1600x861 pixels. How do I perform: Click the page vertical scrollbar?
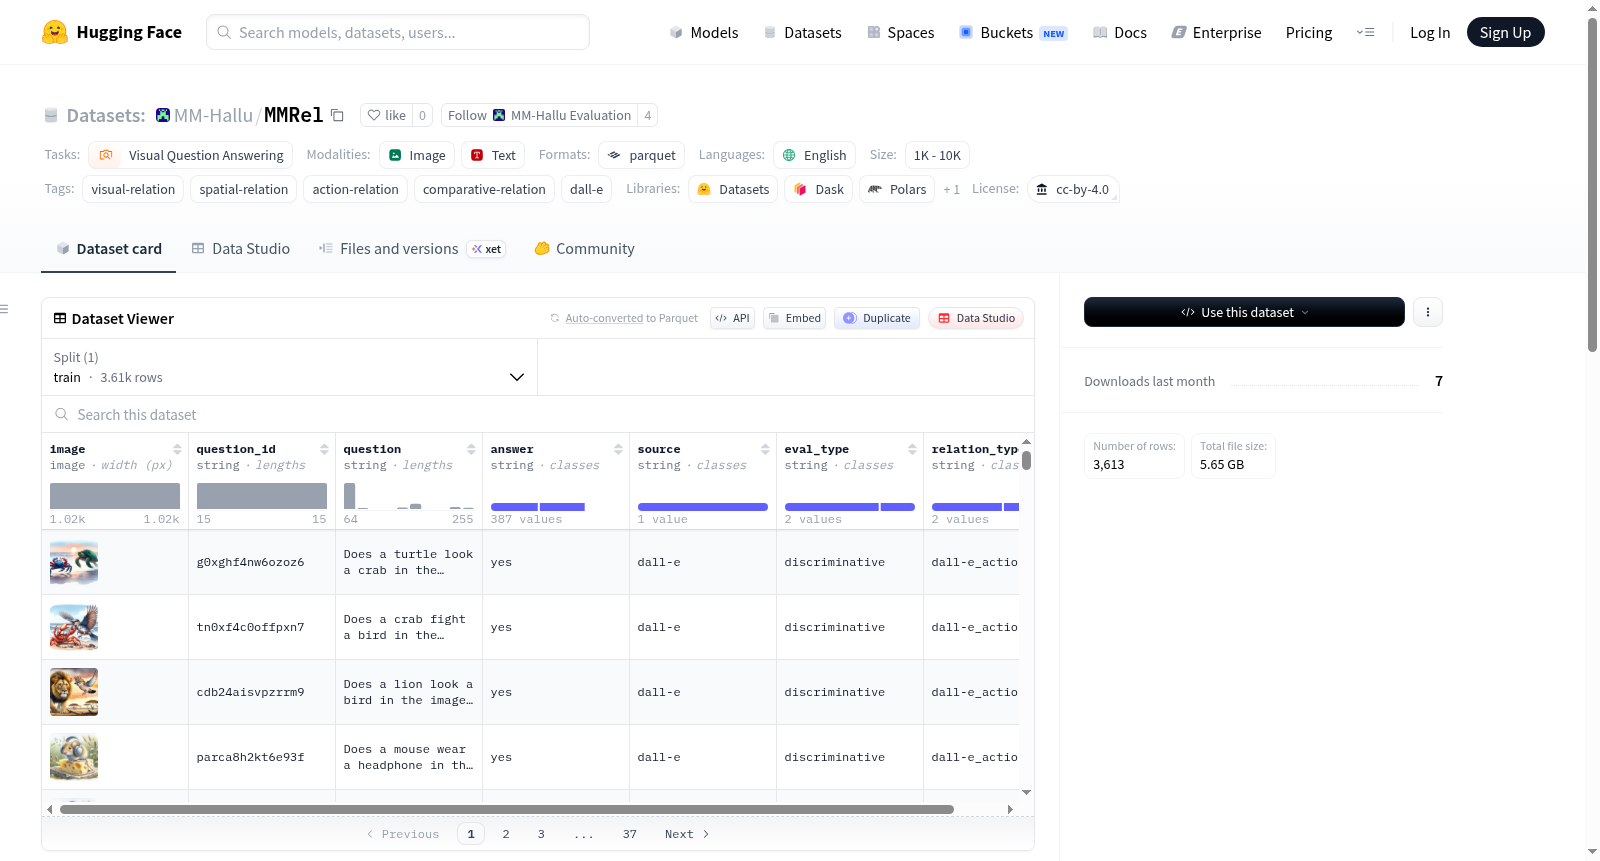[1593, 185]
